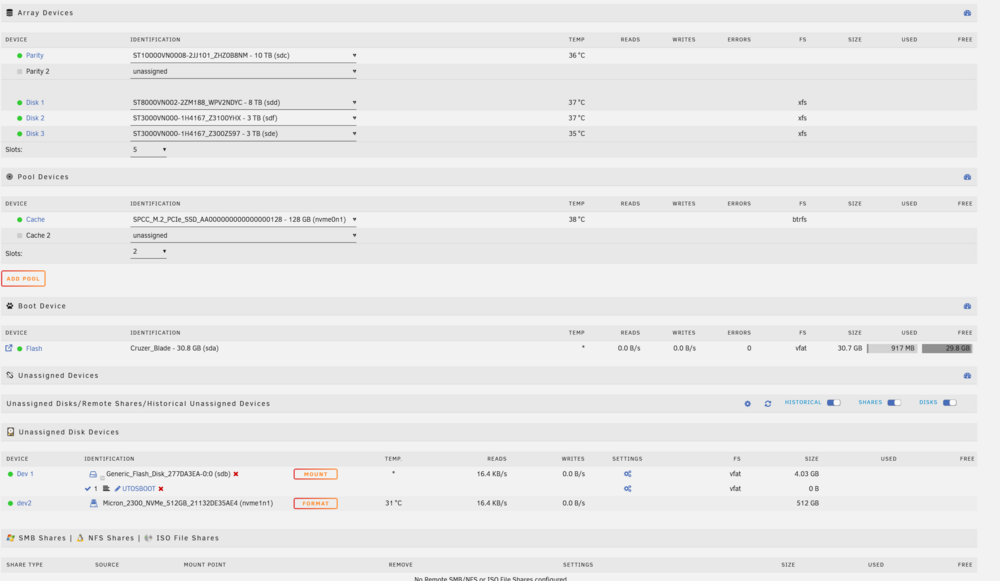The image size is (1000, 581).
Task: Click the green status dot beside Disk 1
Action: point(20,103)
